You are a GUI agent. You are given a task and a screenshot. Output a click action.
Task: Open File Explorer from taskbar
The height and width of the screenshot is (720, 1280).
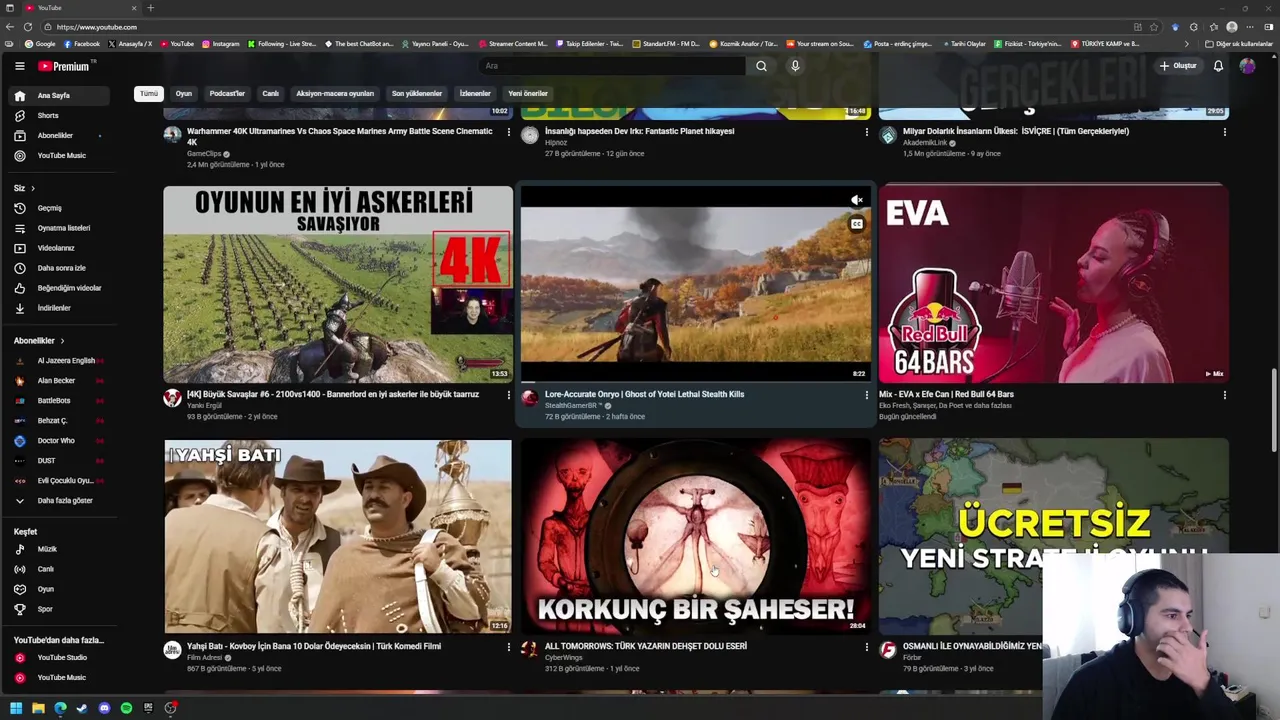(x=38, y=708)
